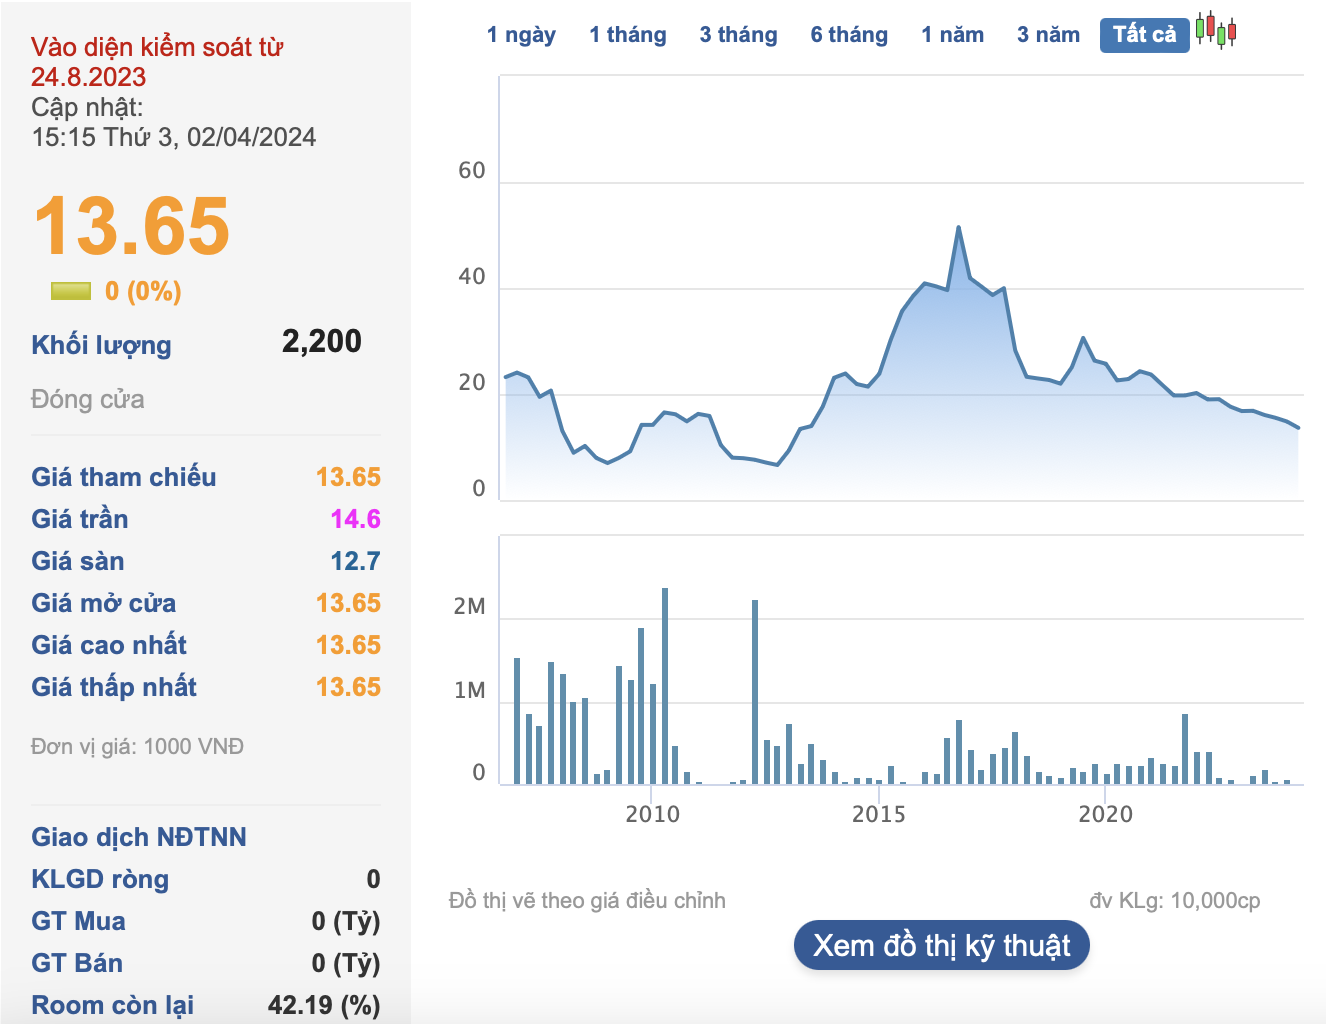Click the yellow no-change price indicator
This screenshot has height=1024, width=1326.
(x=70, y=291)
